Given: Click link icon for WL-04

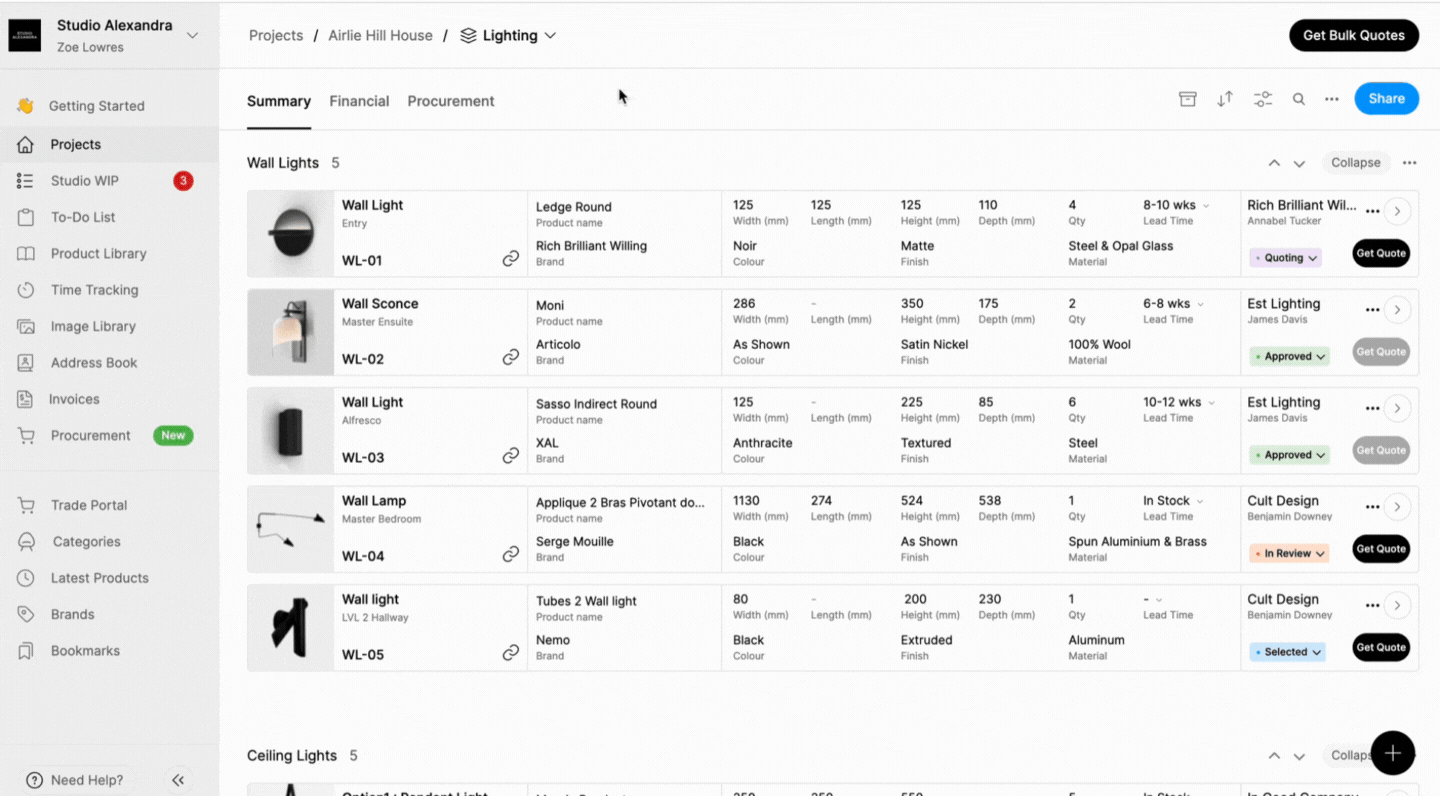Looking at the screenshot, I should tap(511, 554).
